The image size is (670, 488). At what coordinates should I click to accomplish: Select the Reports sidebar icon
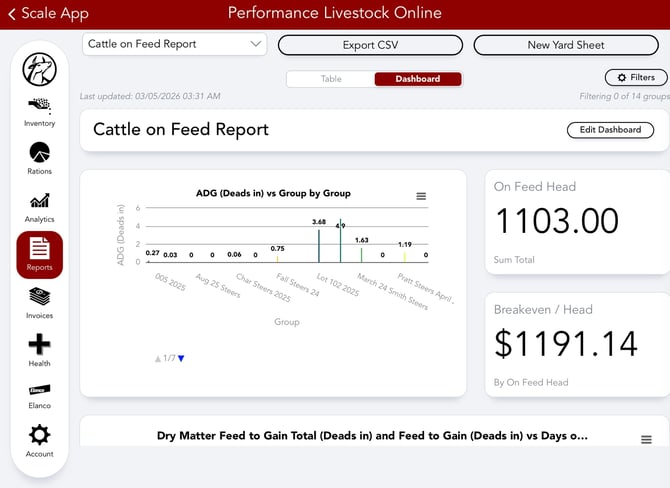(39, 254)
